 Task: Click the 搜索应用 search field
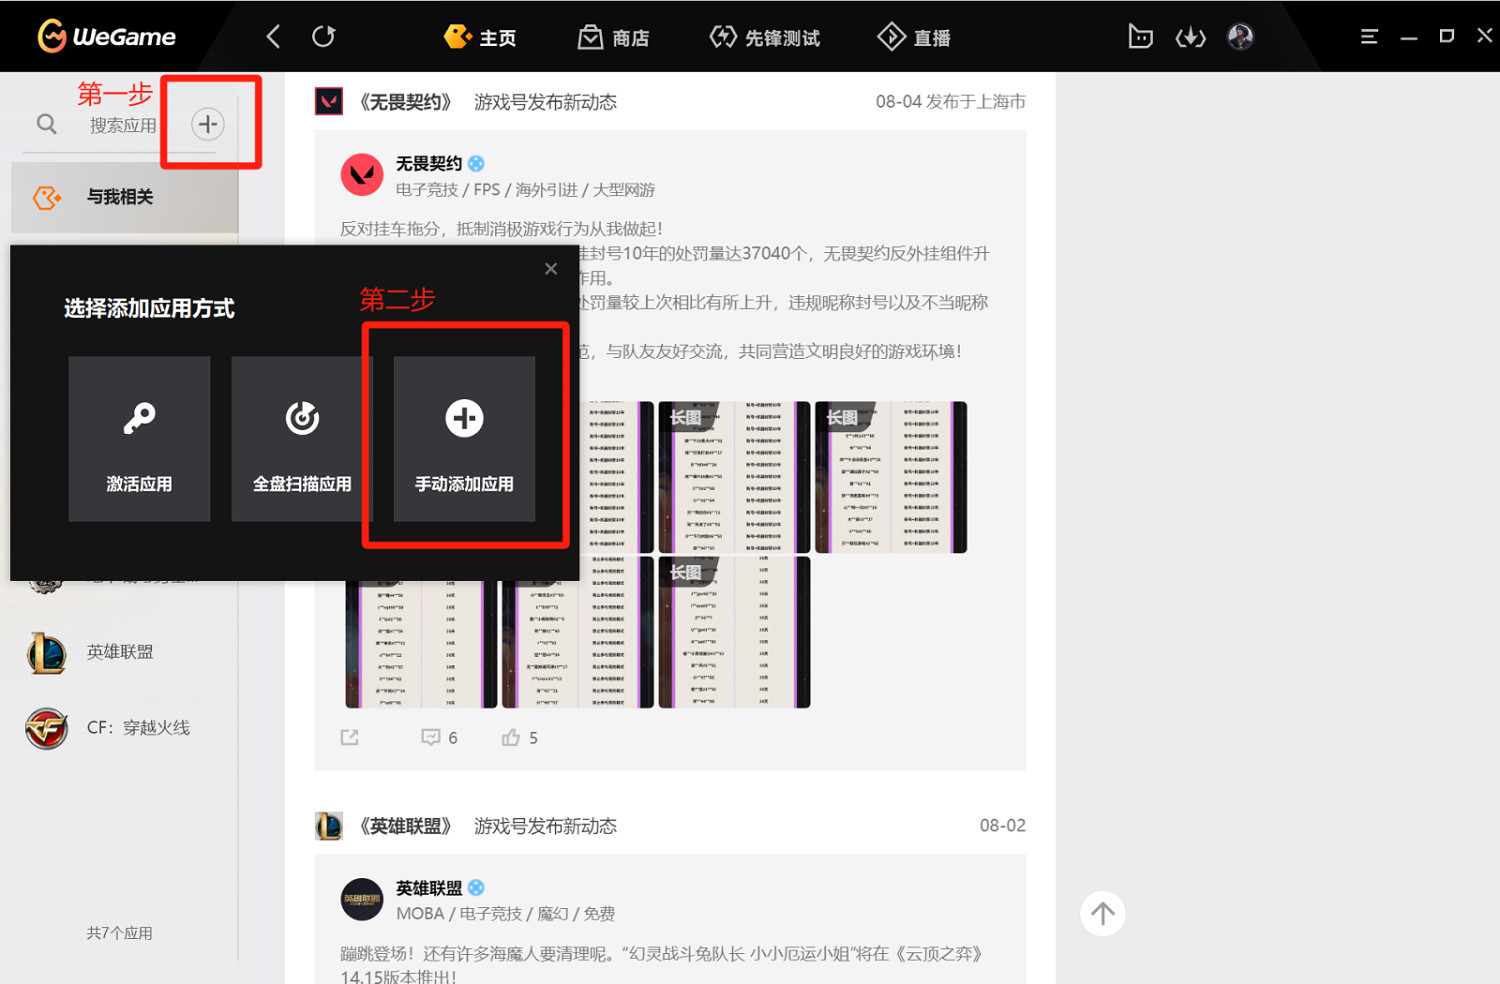[x=122, y=125]
